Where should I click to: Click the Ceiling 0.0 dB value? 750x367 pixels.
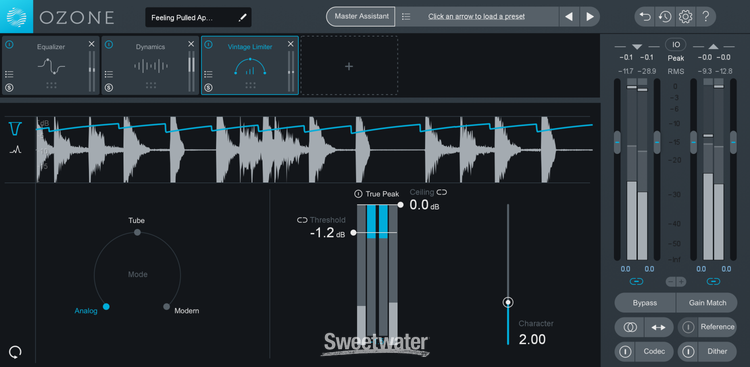point(424,205)
